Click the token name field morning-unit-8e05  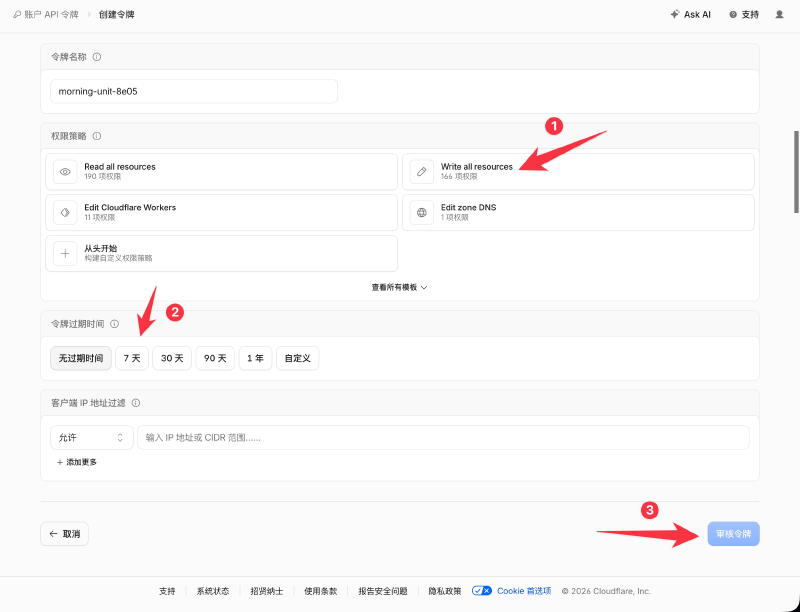click(194, 91)
